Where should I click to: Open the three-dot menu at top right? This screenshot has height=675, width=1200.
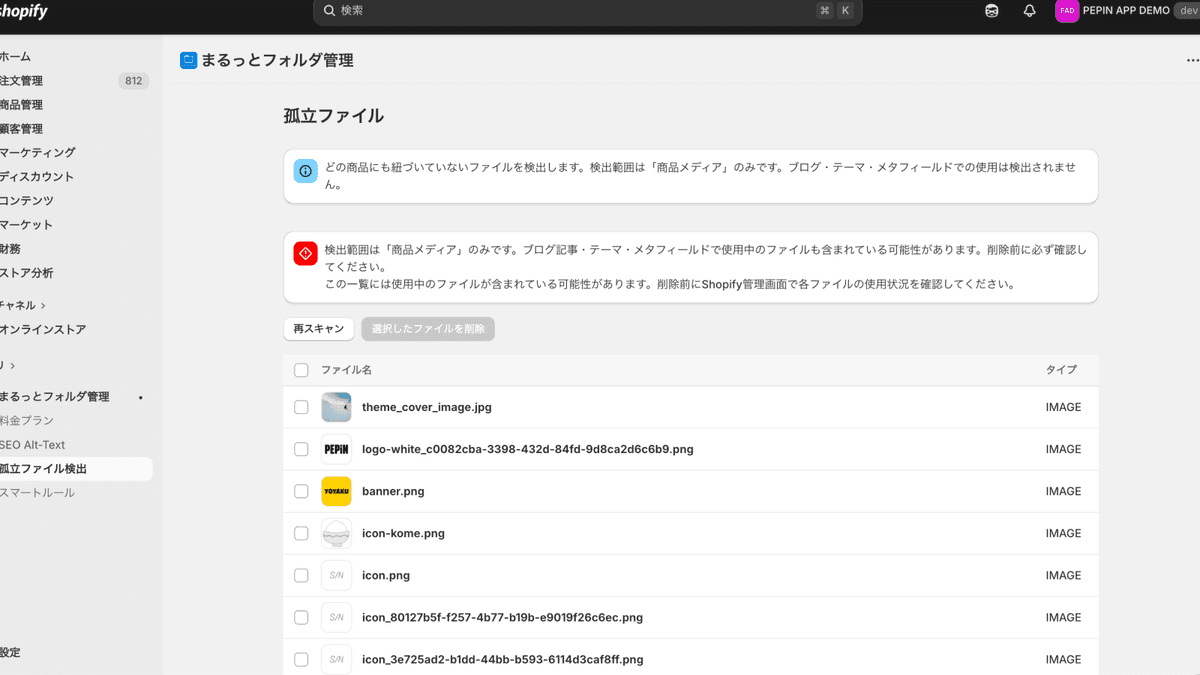[x=1192, y=60]
